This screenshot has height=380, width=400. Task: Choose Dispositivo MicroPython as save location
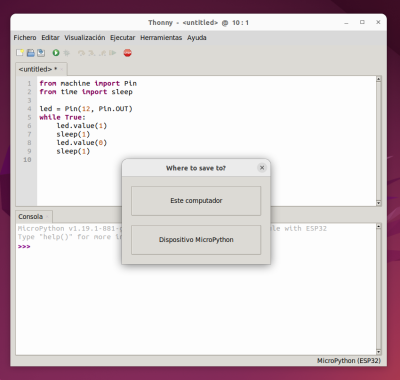[x=196, y=240]
